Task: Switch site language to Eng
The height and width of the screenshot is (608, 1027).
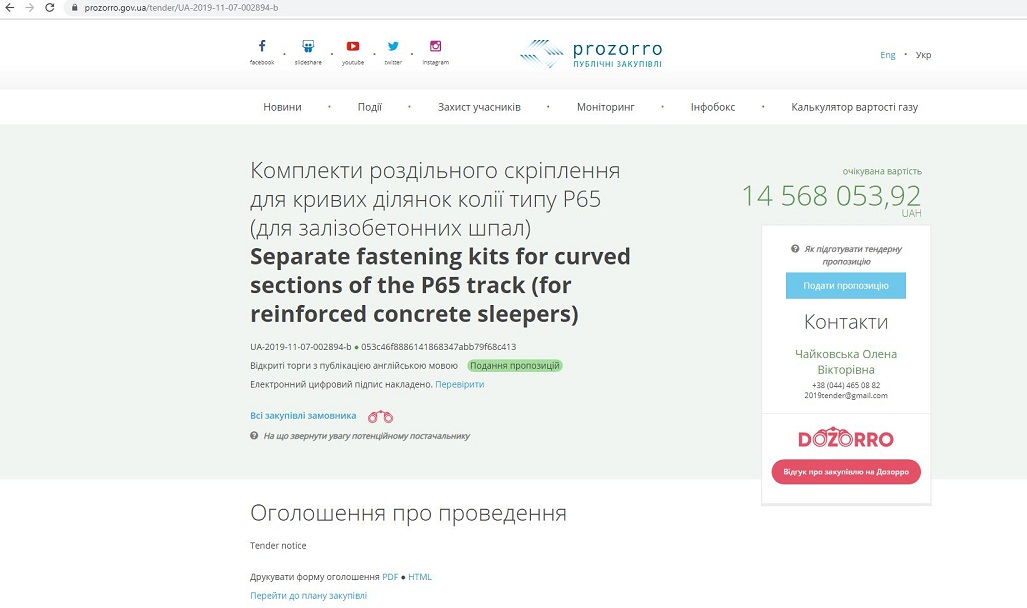Action: click(887, 55)
